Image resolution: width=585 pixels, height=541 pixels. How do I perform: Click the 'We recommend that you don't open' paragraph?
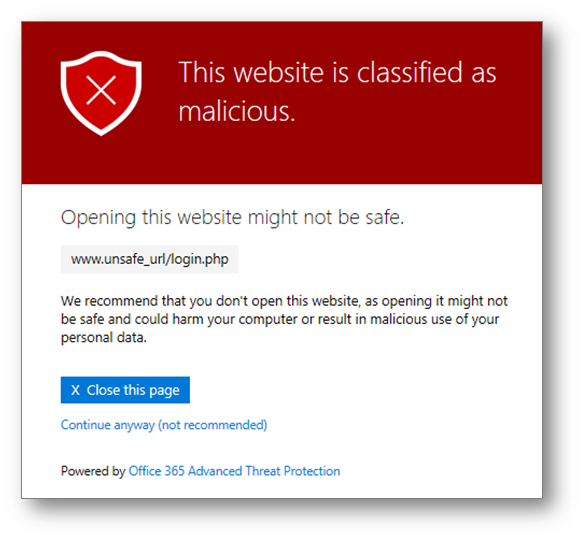[x=284, y=319]
